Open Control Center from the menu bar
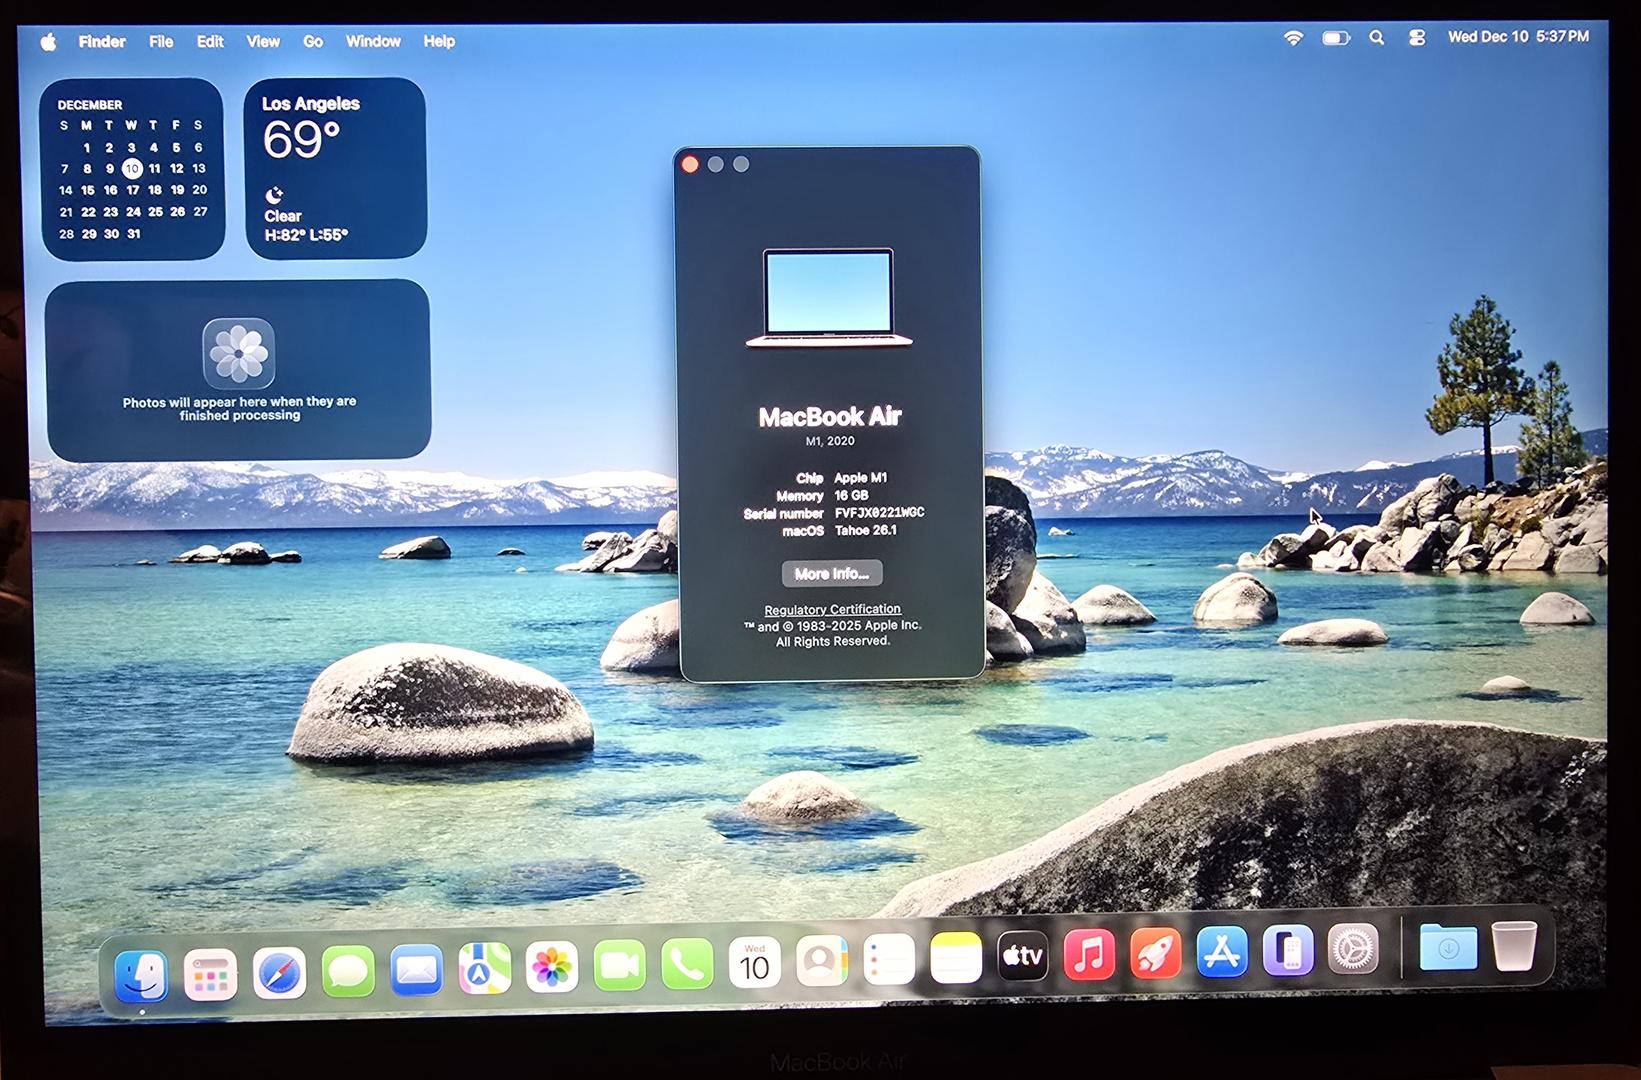The width and height of the screenshot is (1641, 1080). click(x=1417, y=37)
